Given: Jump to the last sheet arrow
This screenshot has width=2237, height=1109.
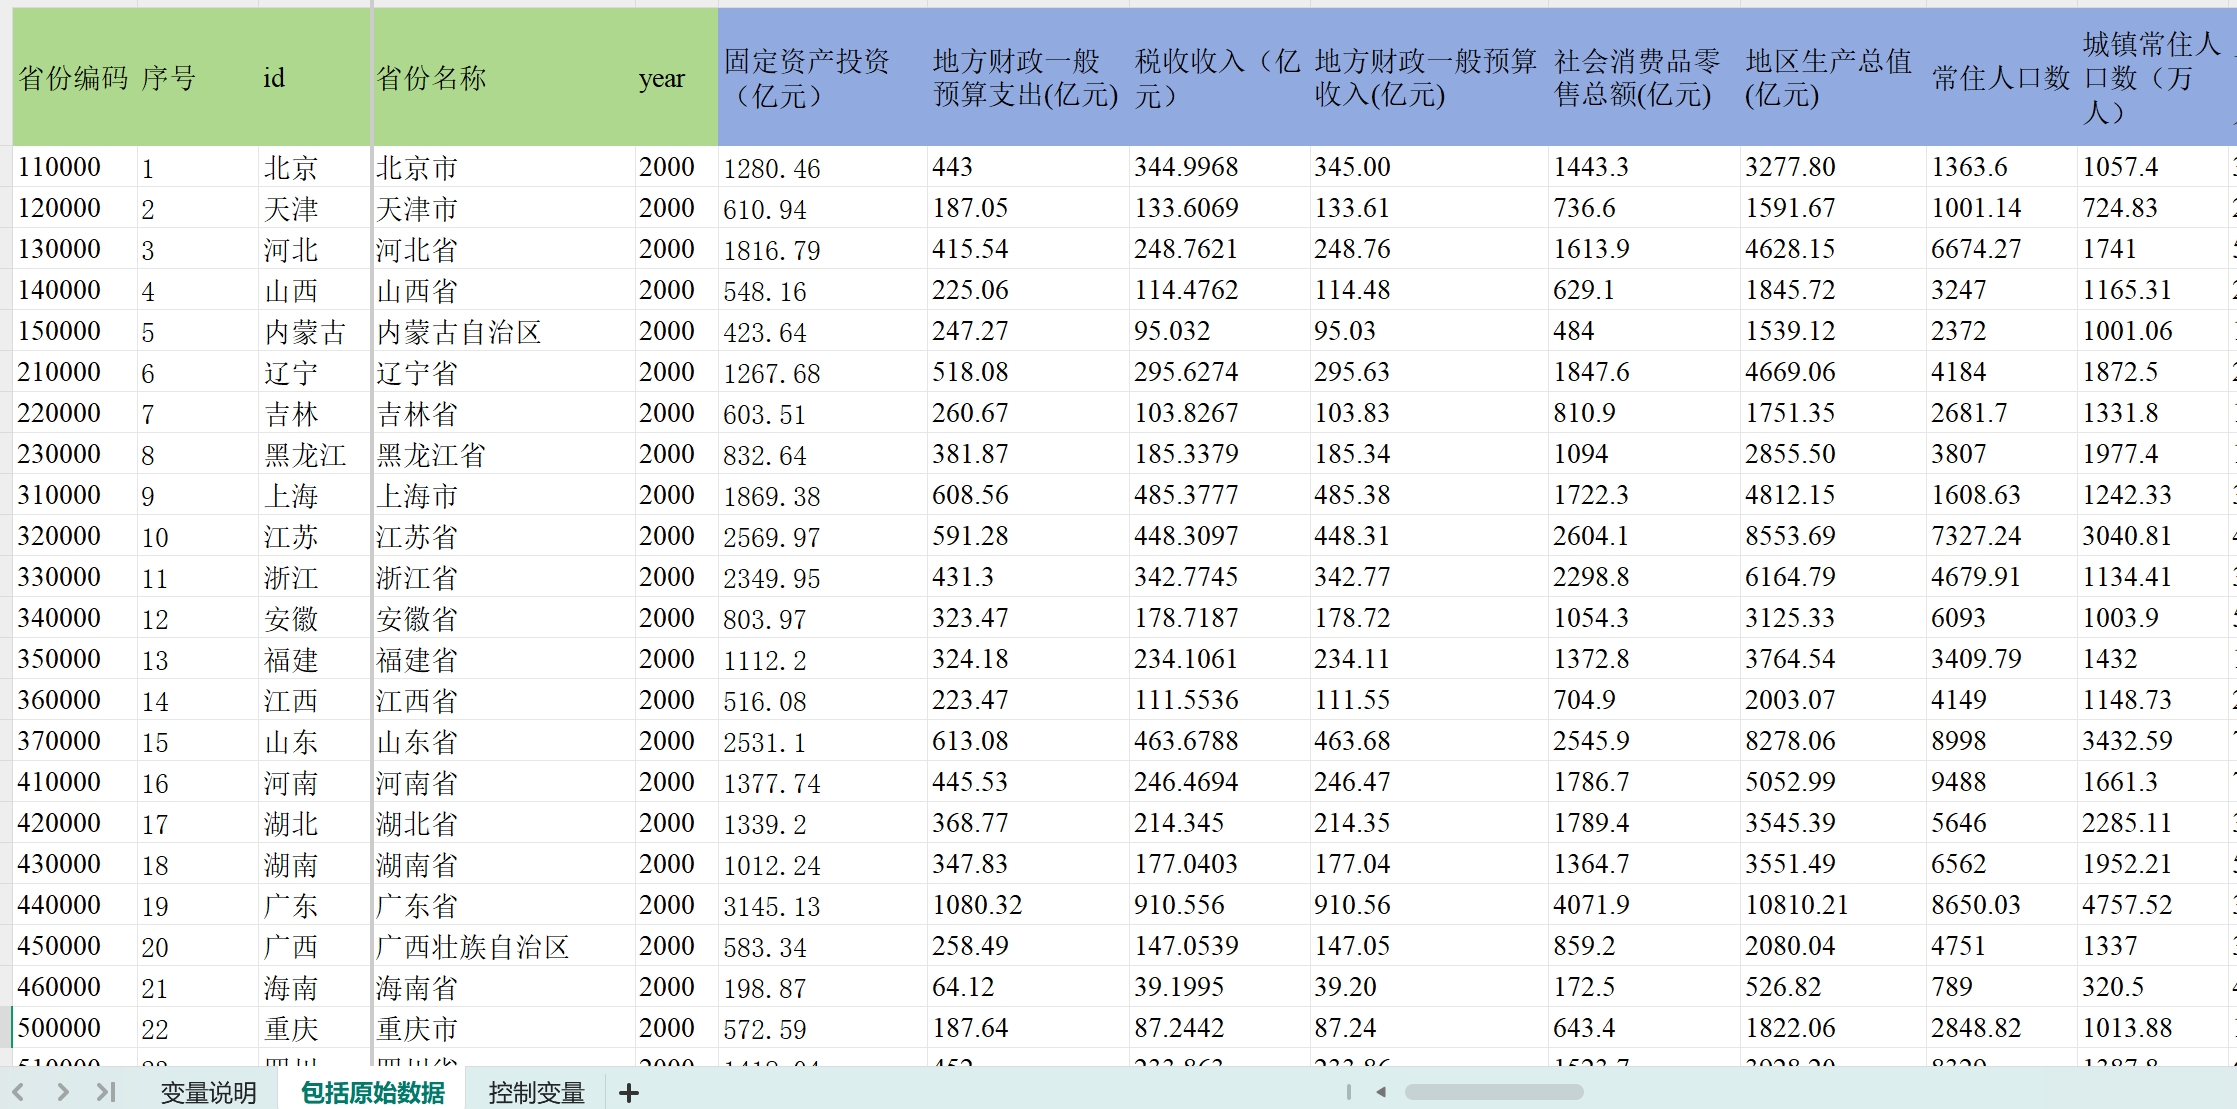Looking at the screenshot, I should (106, 1092).
